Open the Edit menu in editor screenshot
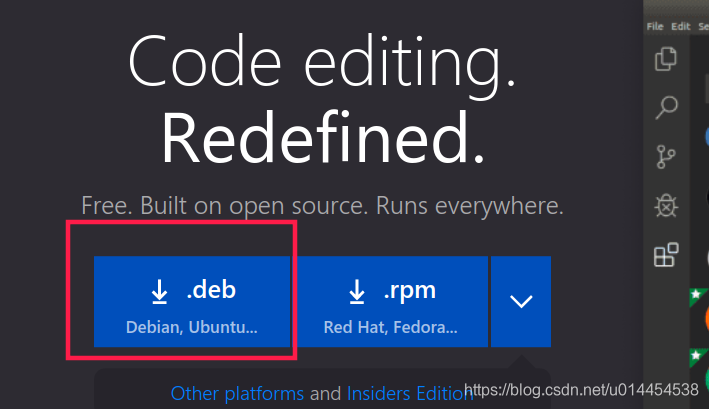This screenshot has height=409, width=709. (x=681, y=27)
